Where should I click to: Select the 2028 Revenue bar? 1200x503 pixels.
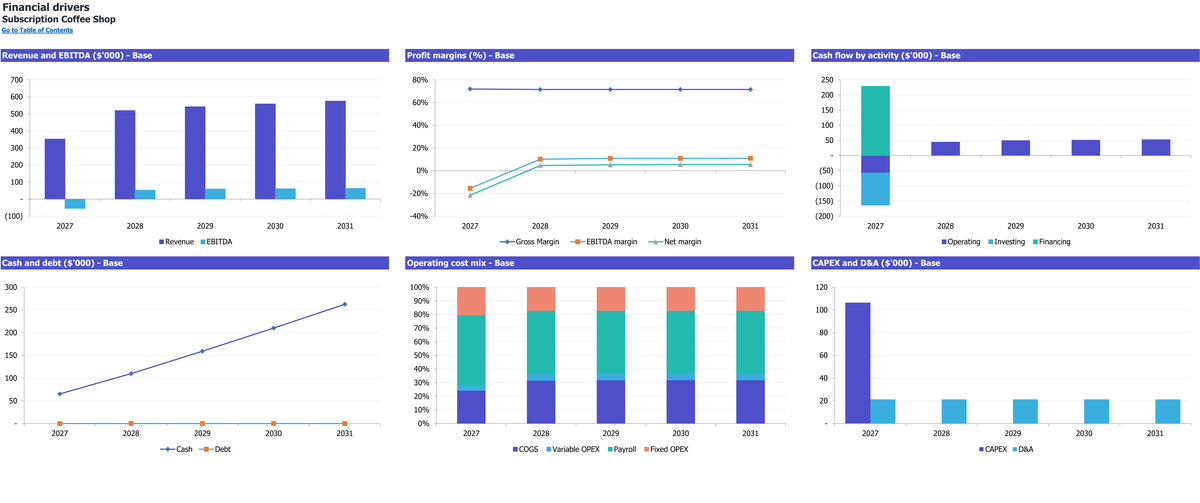pos(125,154)
